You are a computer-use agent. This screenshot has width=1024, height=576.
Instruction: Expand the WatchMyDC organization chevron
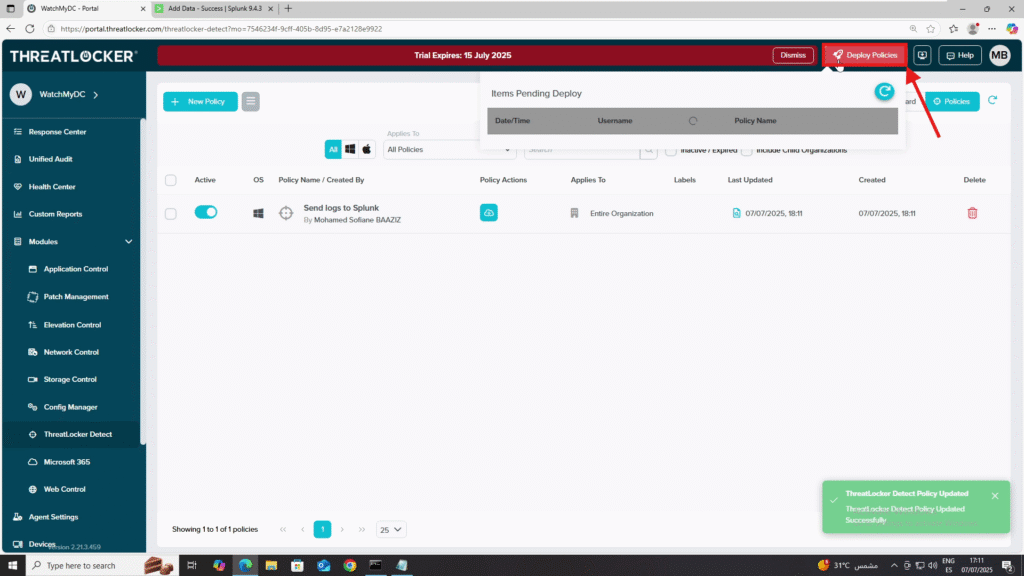click(x=96, y=95)
